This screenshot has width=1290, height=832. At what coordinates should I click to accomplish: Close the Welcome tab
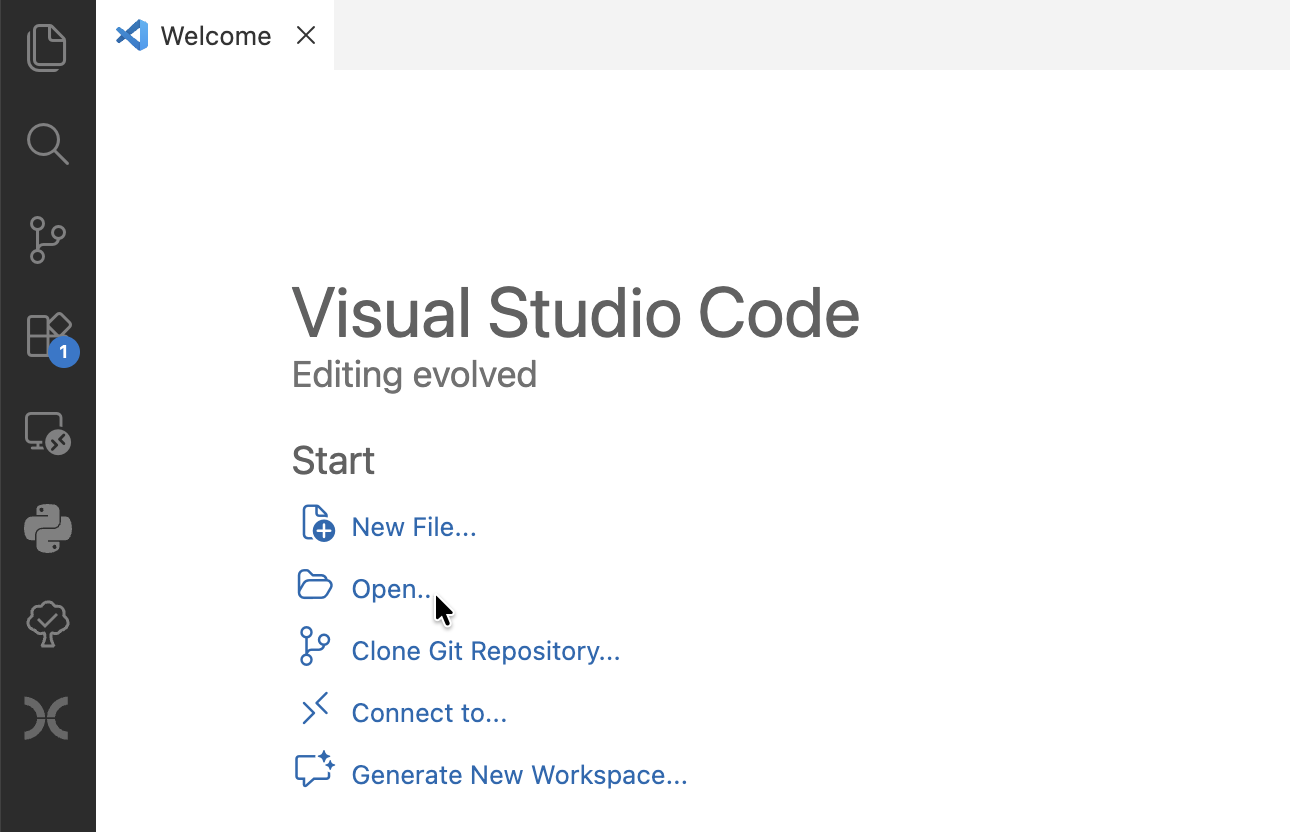tap(305, 35)
